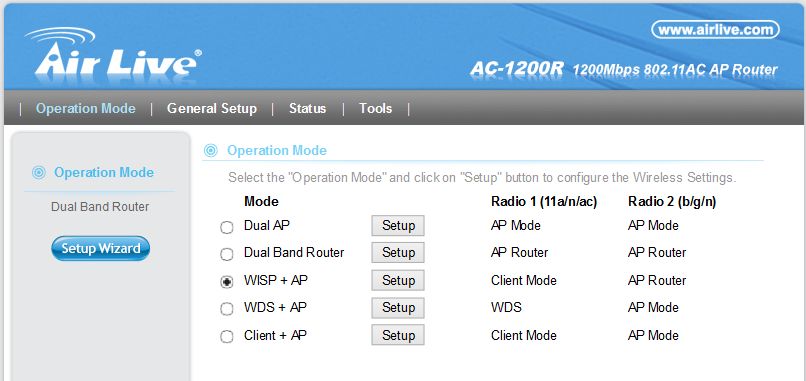Screen dimensions: 806x381
Task: Click the "WDS + AP" mode label
Action: point(276,307)
